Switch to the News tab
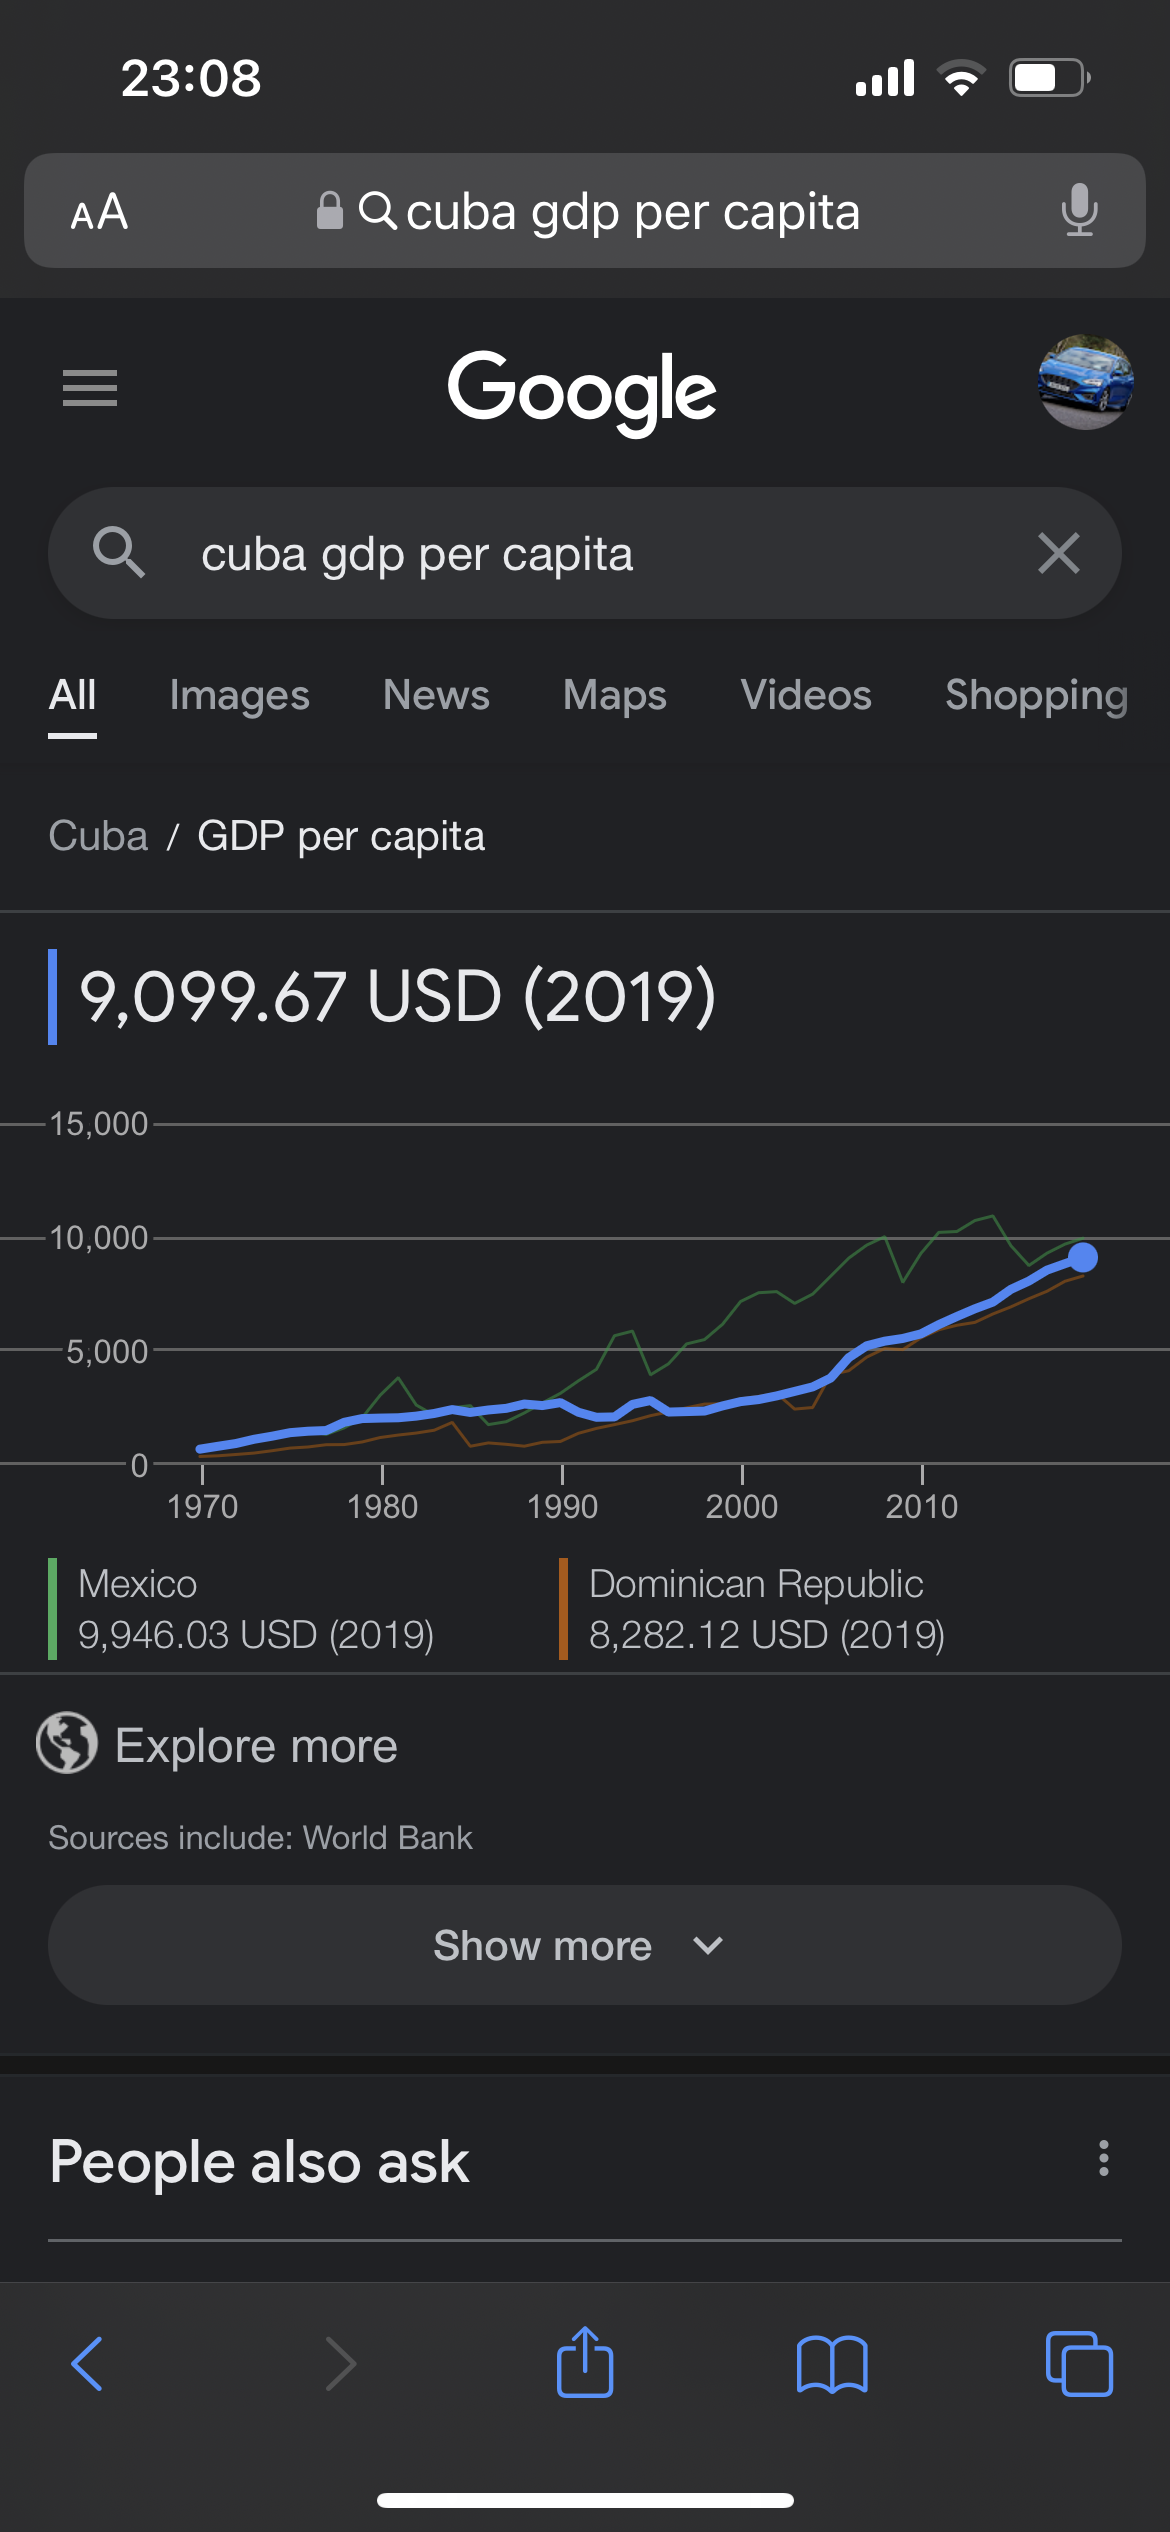 coord(436,695)
